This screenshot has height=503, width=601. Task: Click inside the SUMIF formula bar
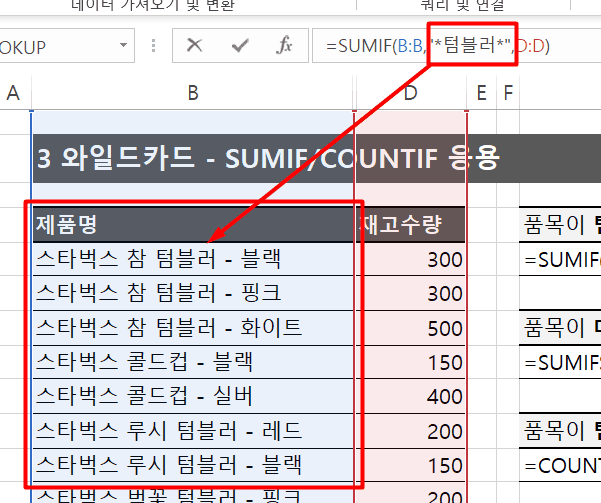pyautogui.click(x=456, y=45)
